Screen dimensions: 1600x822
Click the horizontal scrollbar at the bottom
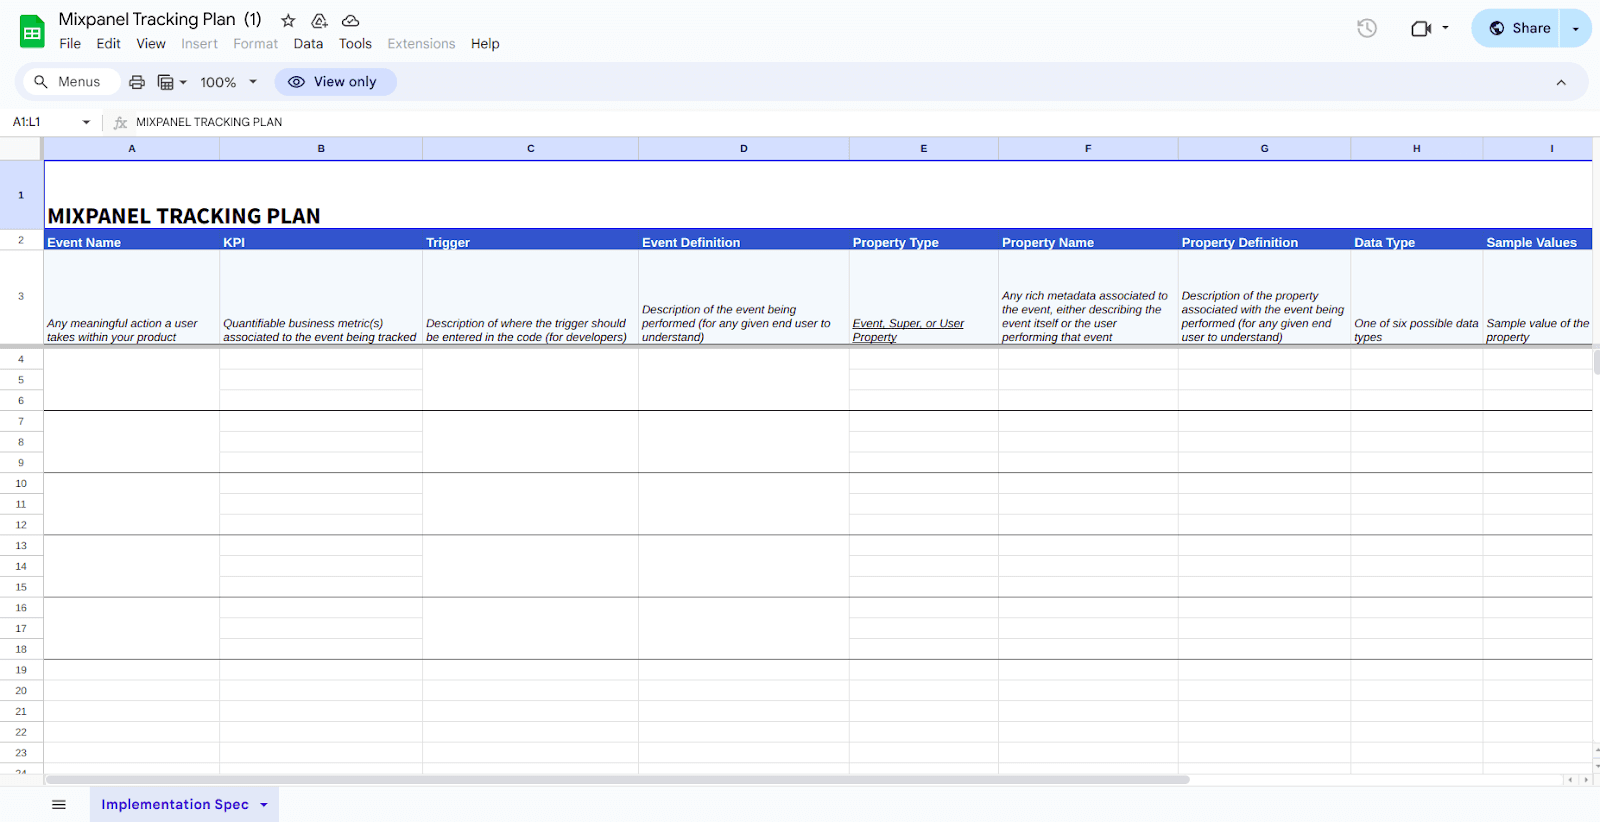(617, 779)
